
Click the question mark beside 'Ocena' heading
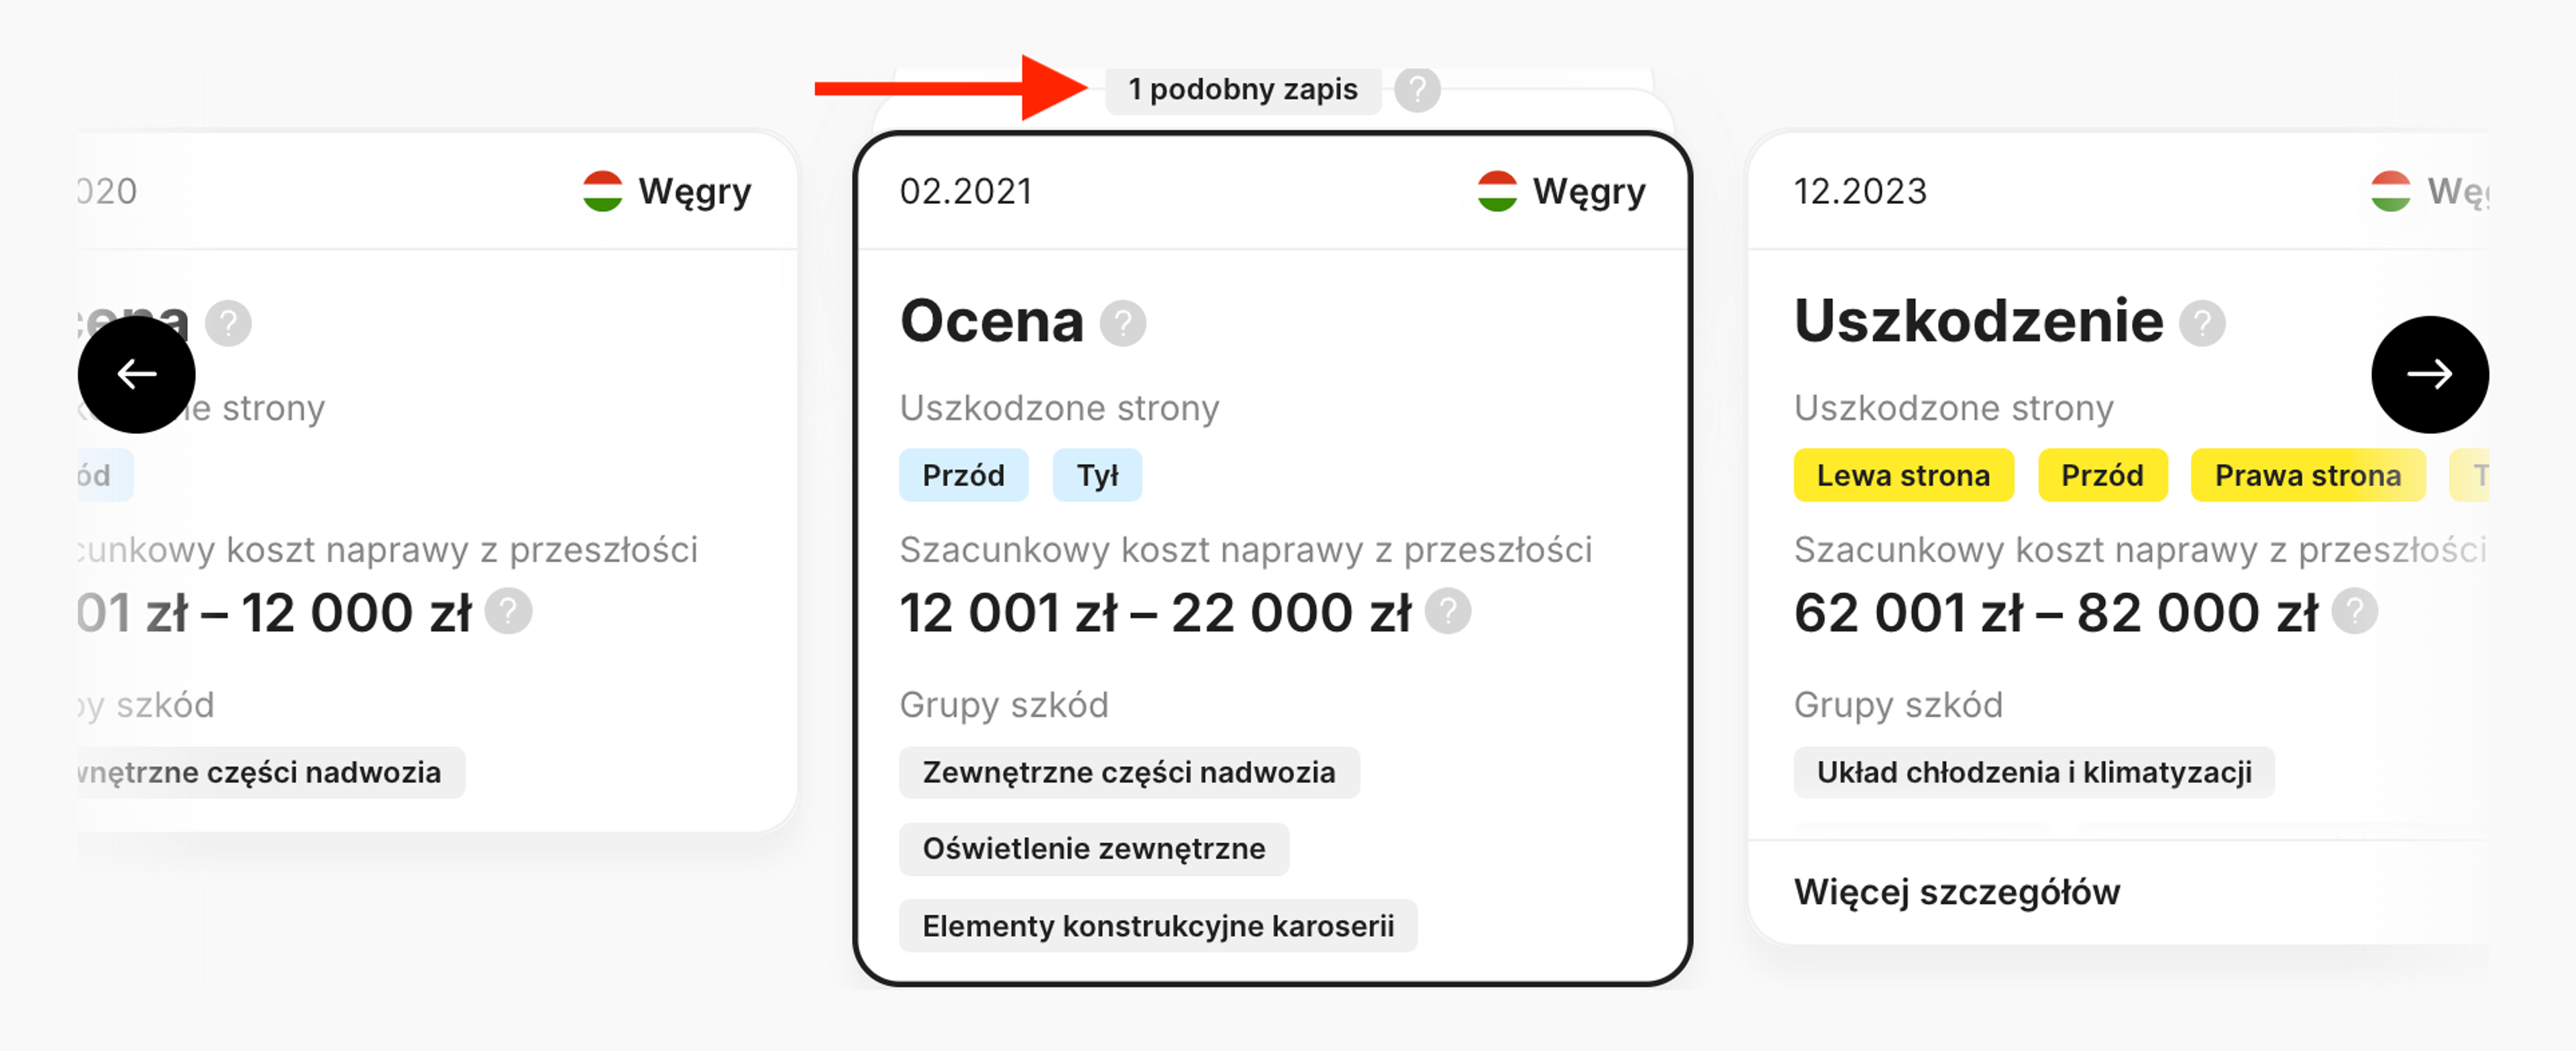click(1123, 322)
